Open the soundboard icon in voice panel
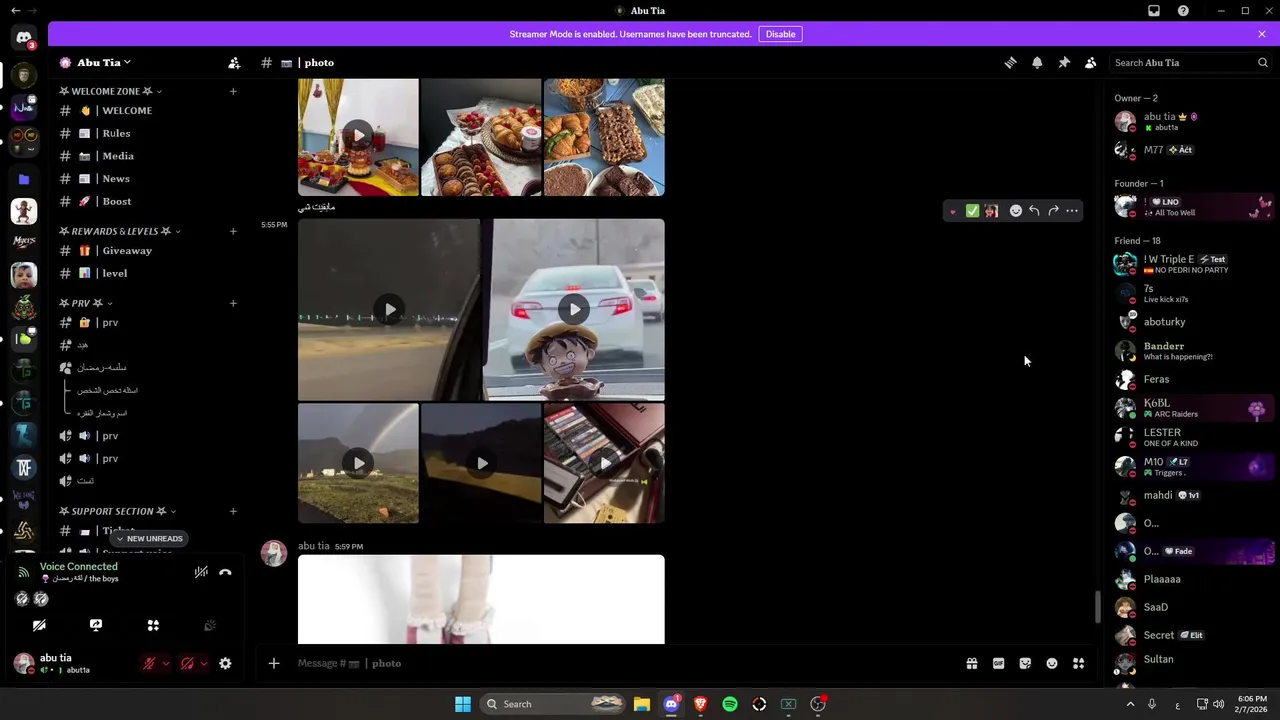 pos(210,625)
